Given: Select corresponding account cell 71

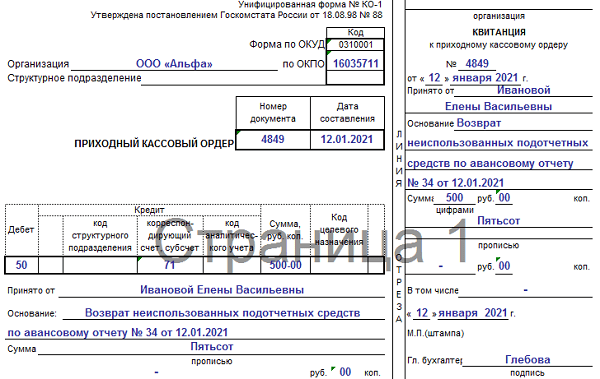Looking at the screenshot, I should (170, 265).
